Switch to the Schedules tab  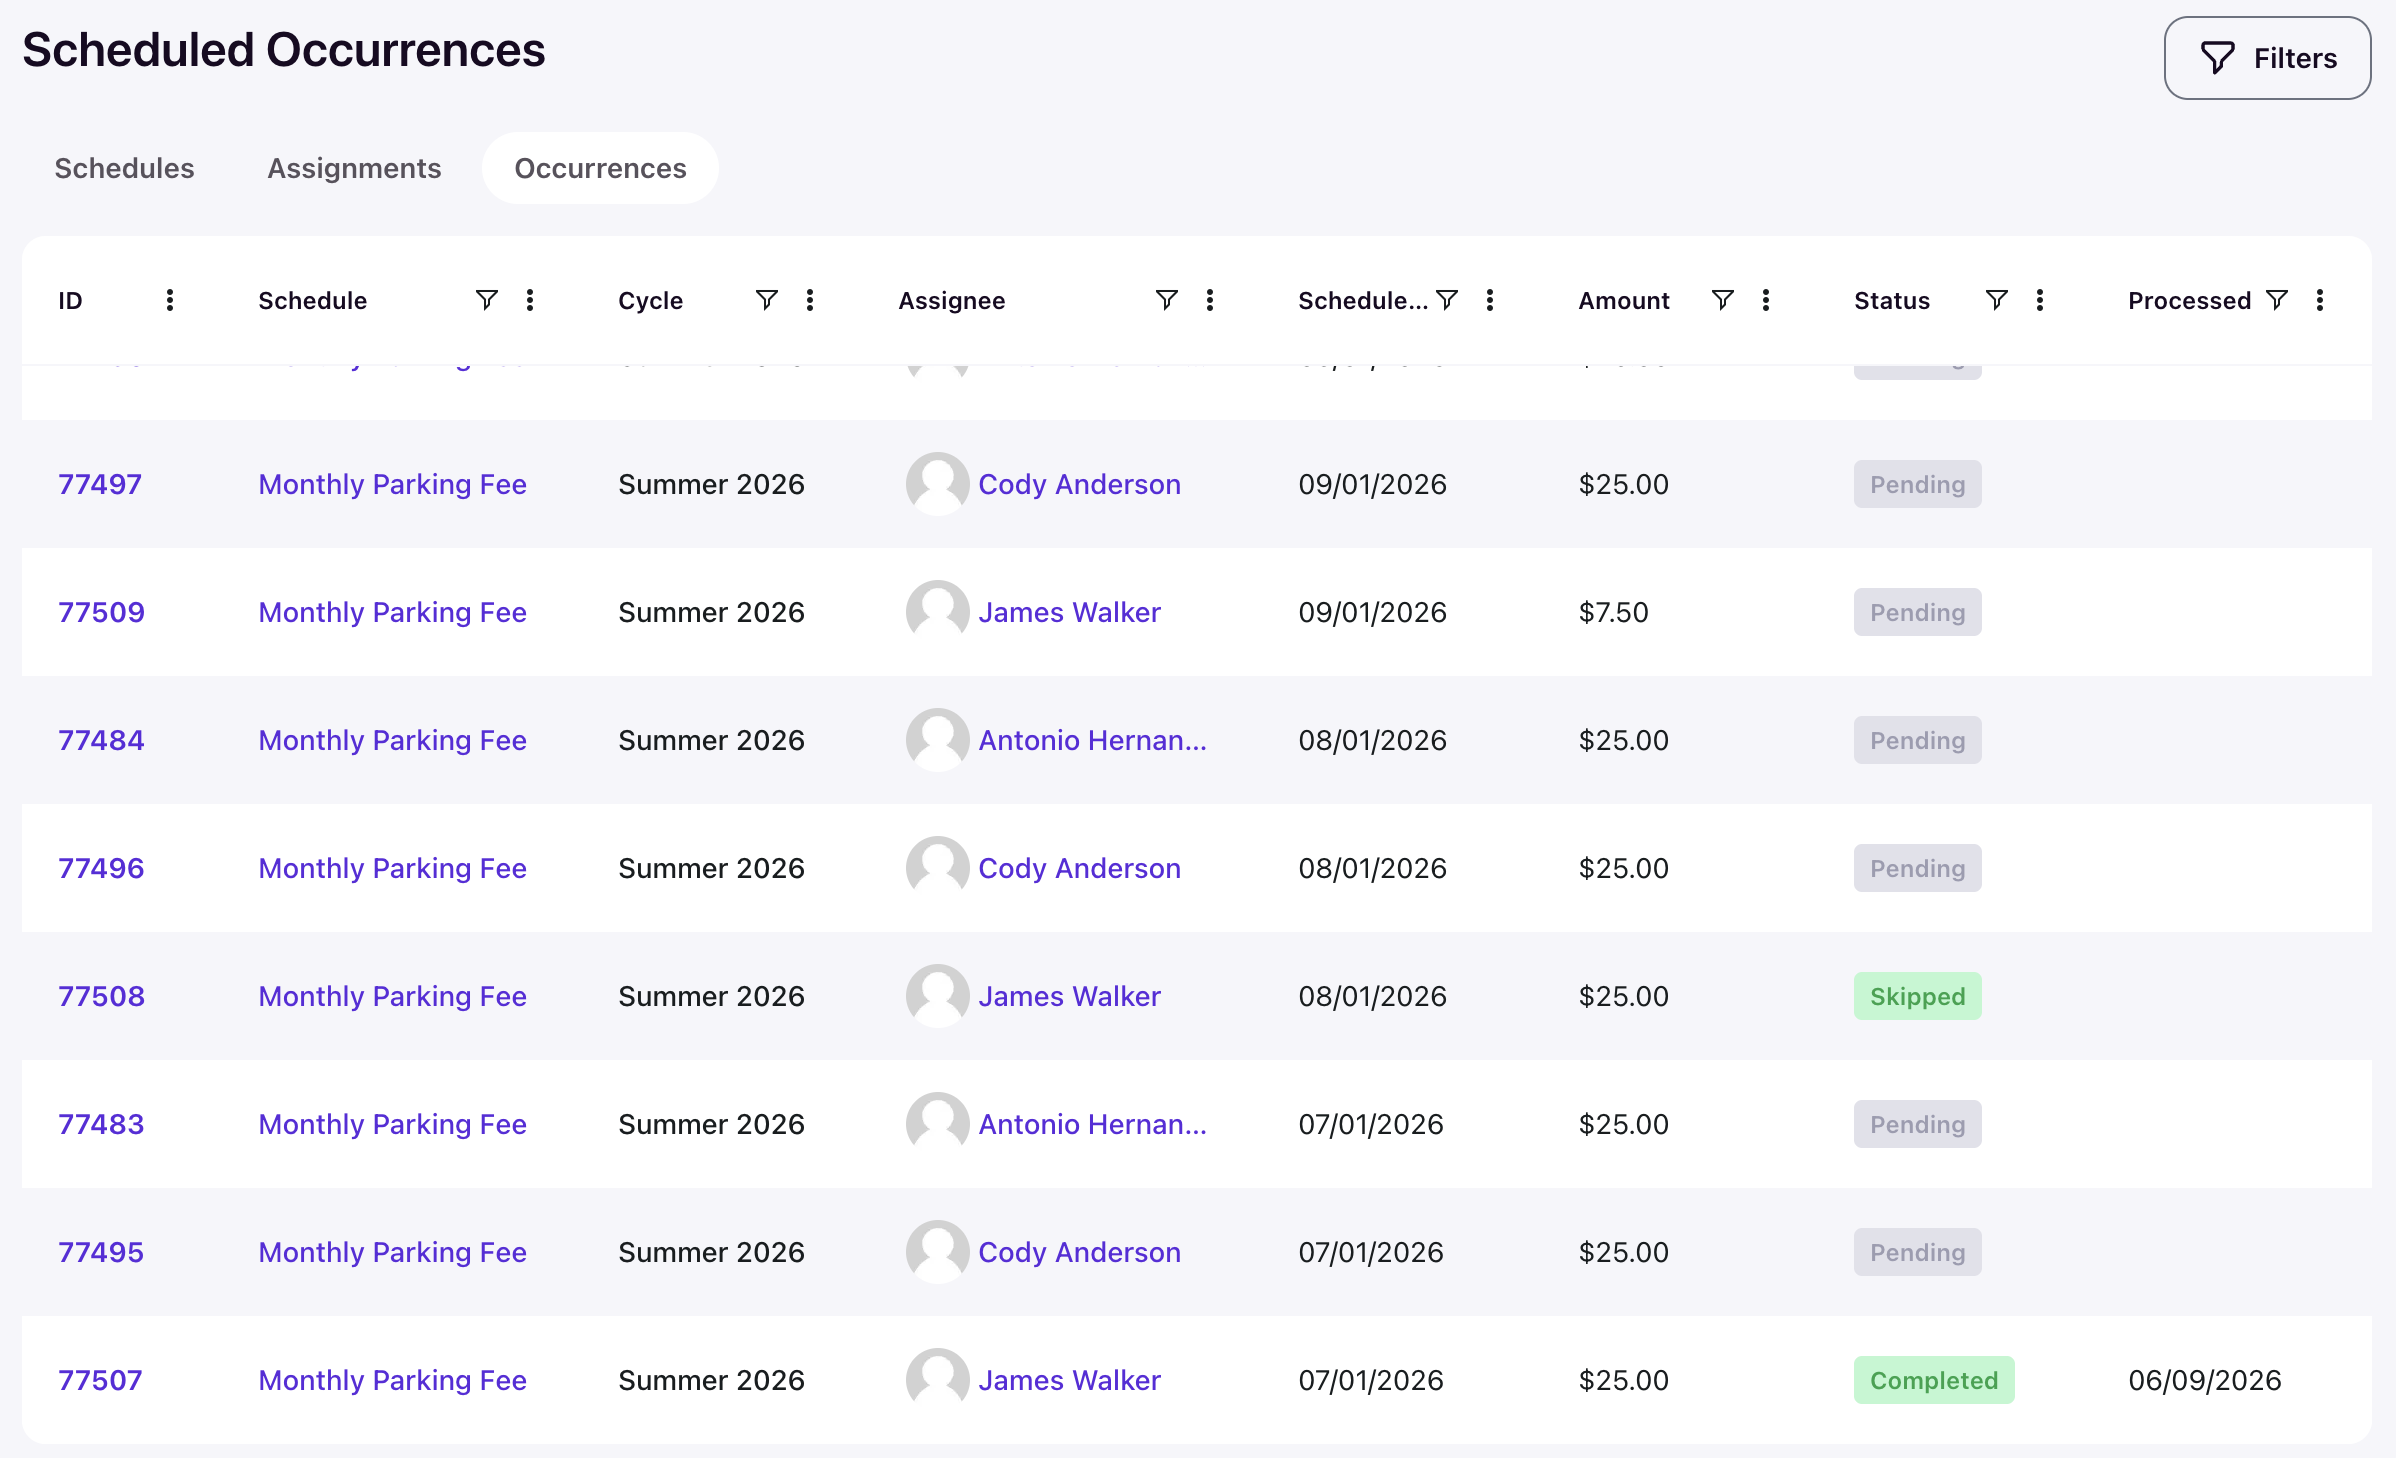click(124, 168)
